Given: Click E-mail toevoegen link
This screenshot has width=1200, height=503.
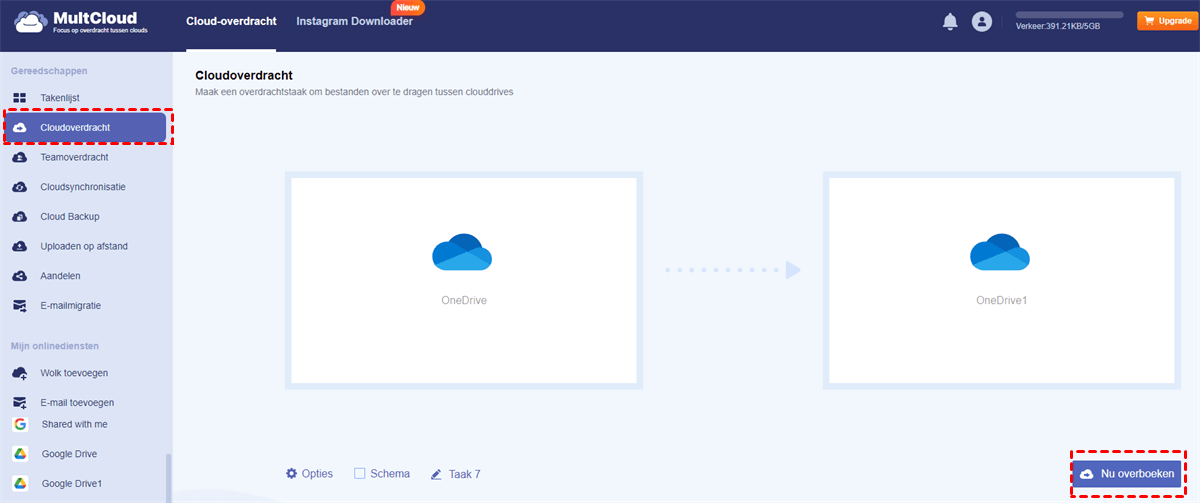Looking at the screenshot, I should click(x=77, y=402).
